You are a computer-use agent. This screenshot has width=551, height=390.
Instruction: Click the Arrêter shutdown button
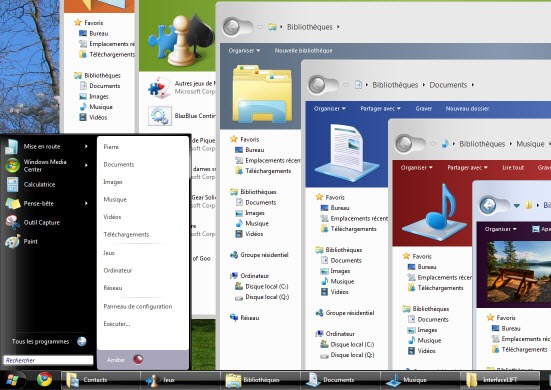coord(116,360)
